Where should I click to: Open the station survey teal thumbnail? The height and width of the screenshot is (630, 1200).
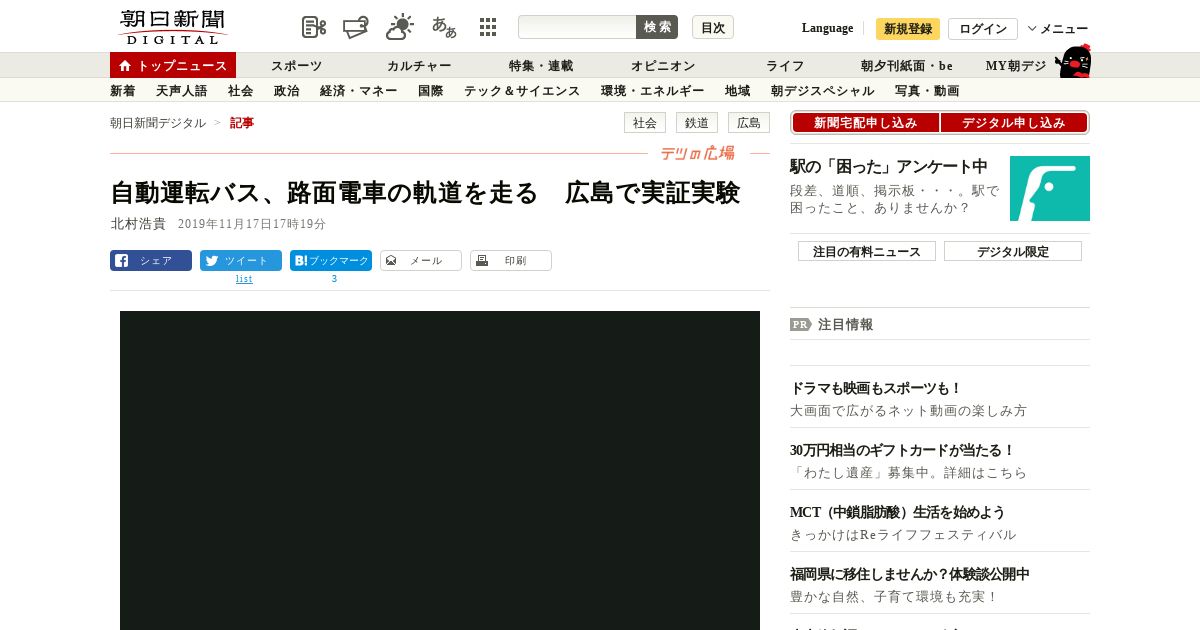coord(1050,188)
